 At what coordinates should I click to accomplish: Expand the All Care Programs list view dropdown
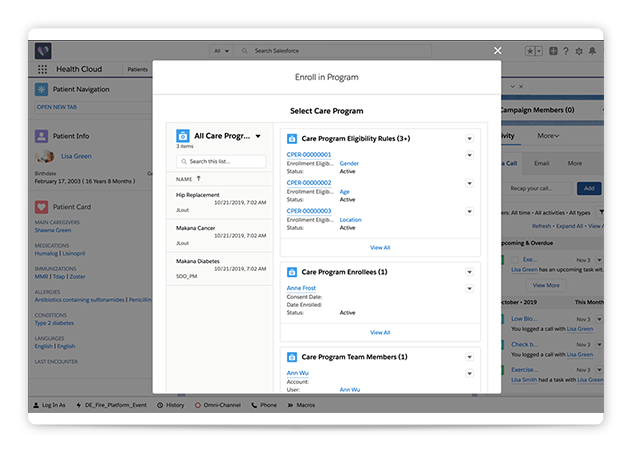tap(258, 135)
